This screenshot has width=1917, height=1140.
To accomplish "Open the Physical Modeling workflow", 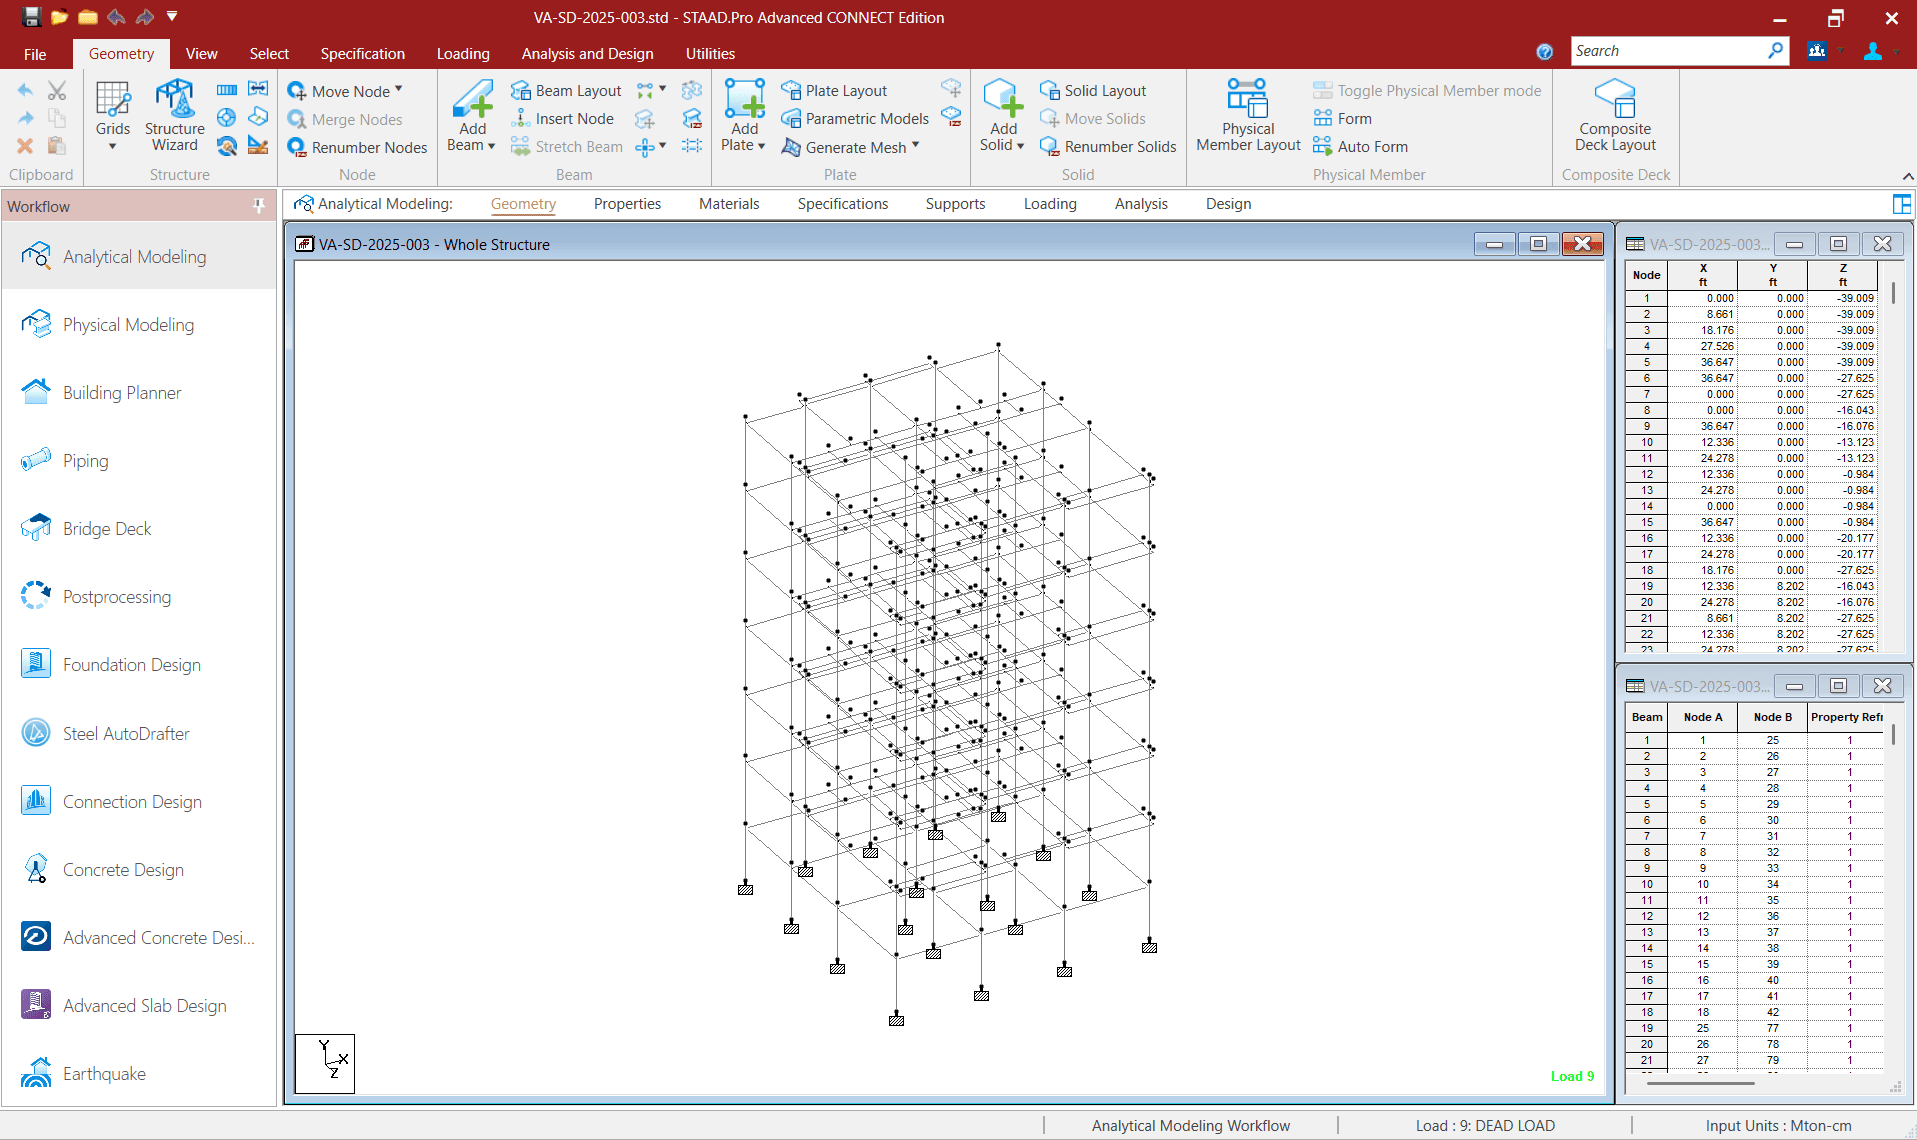I will [x=139, y=325].
